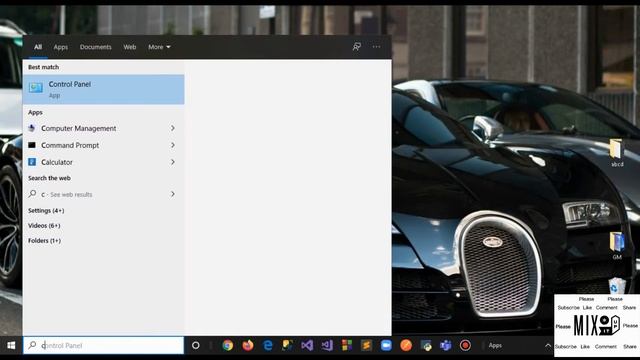
Task: Open the Python icon on the taskbar
Action: [x=426, y=345]
